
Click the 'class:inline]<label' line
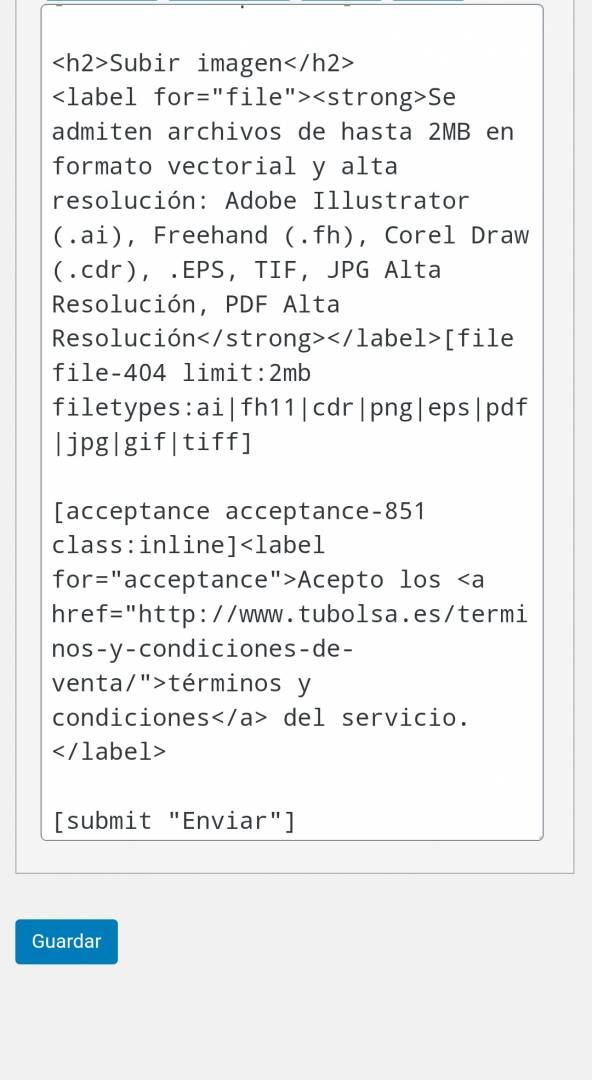coord(189,546)
